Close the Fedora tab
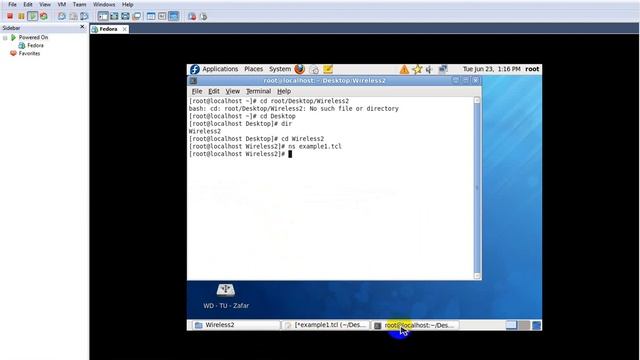Viewport: 640px width, 360px height. point(124,29)
